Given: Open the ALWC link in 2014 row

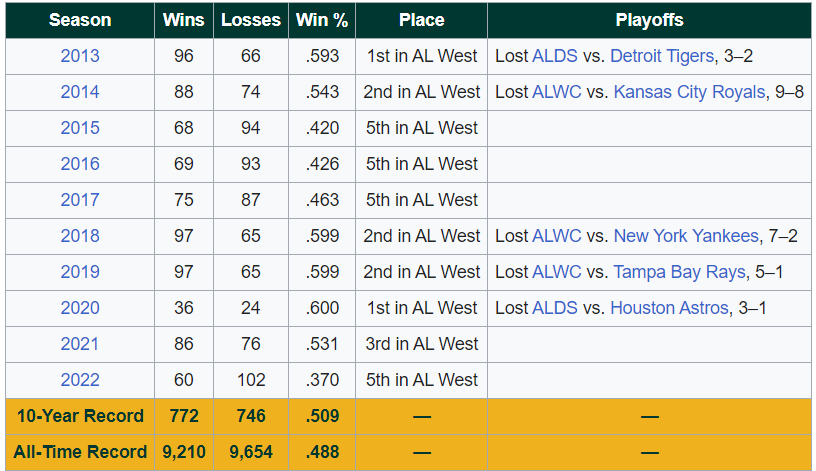Looking at the screenshot, I should click(557, 92).
